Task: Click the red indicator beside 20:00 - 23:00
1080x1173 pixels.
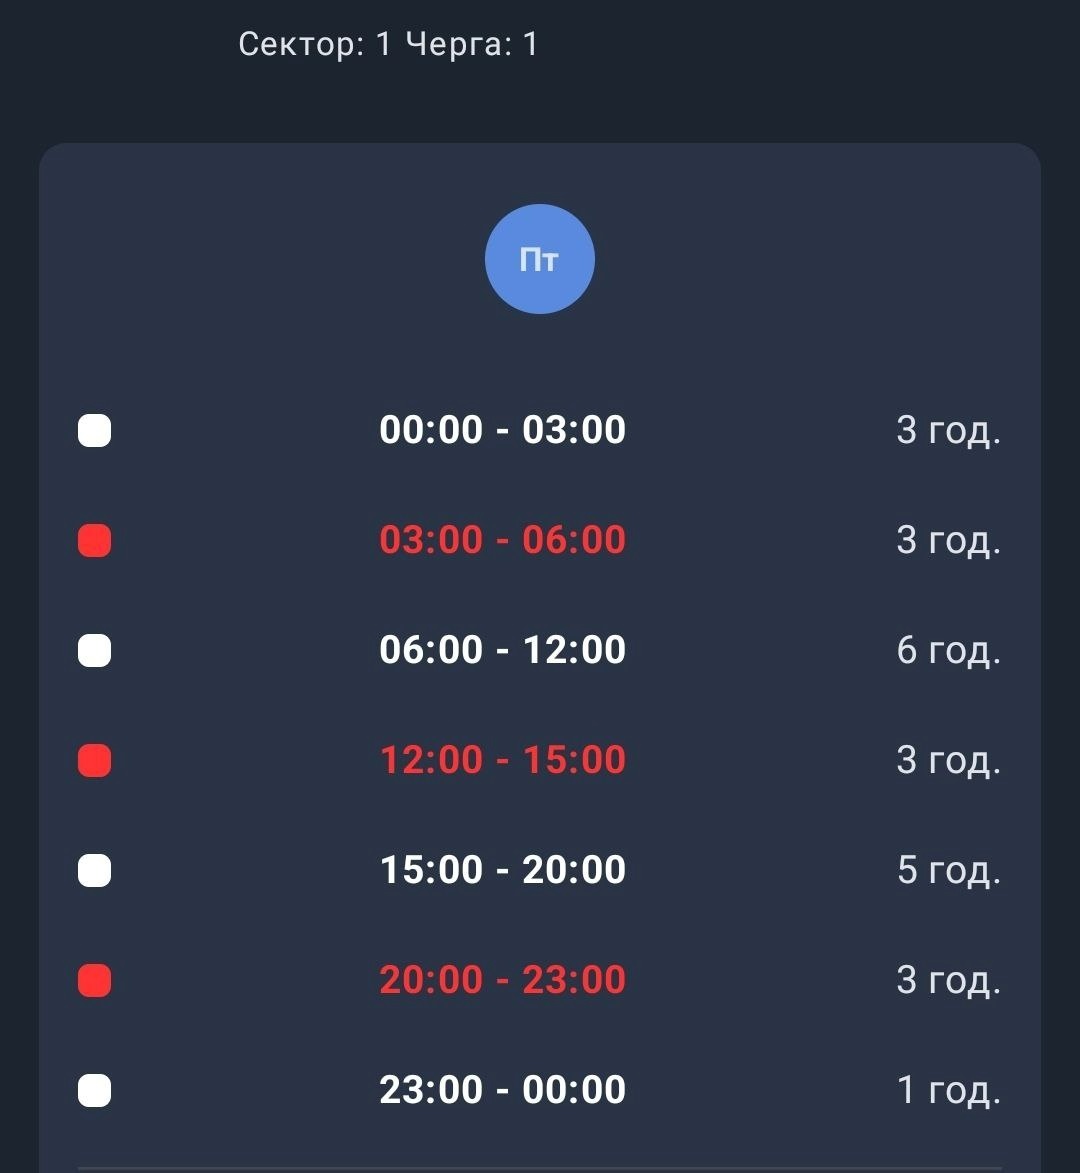Action: point(94,980)
